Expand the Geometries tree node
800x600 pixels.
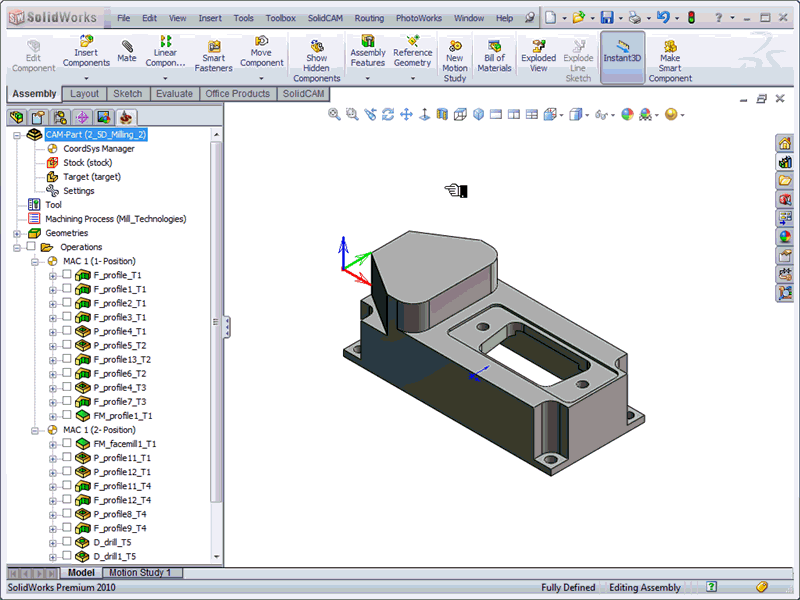pos(17,234)
